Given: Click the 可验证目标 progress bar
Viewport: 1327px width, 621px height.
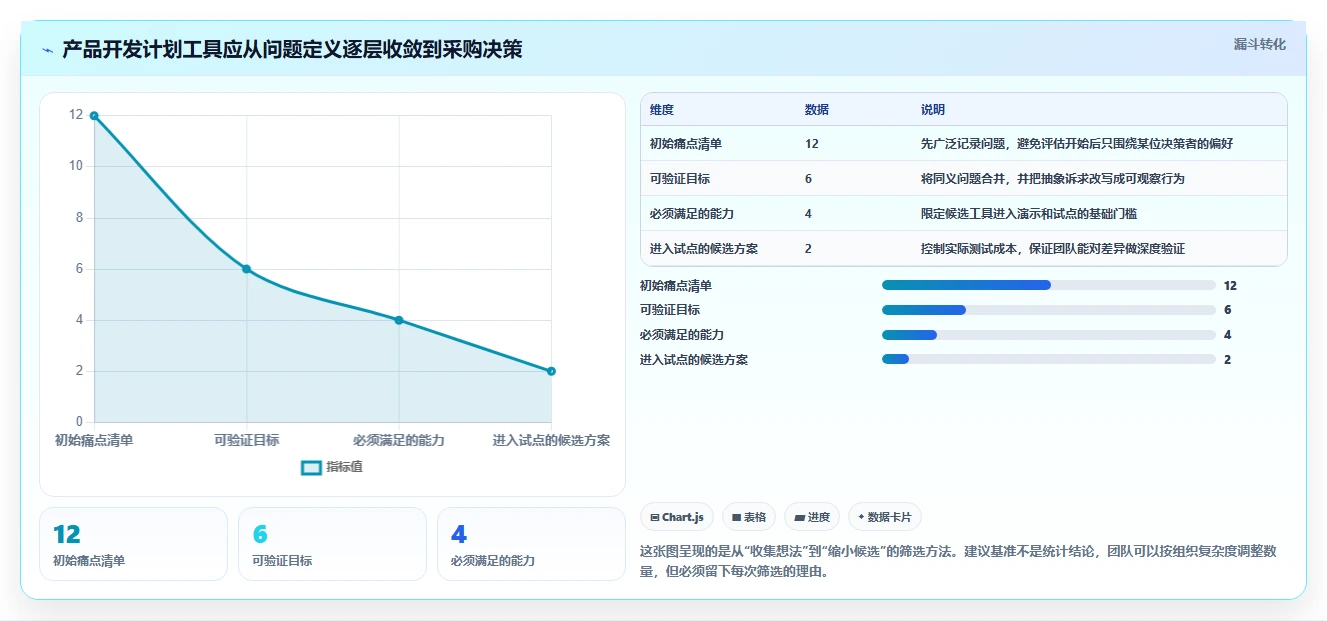Looking at the screenshot, I should click(x=1049, y=310).
